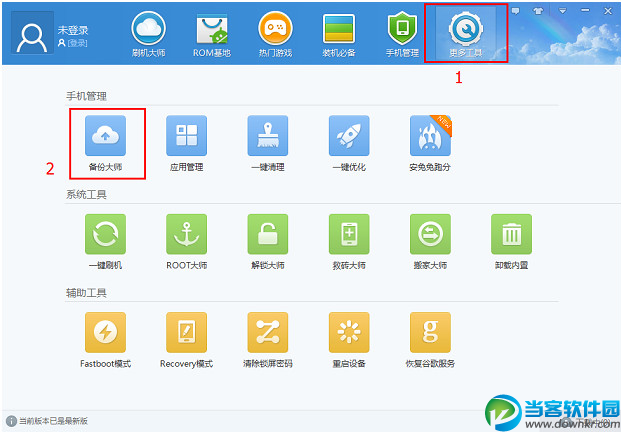Open 安兔兔跑分 benchmark

(x=430, y=144)
